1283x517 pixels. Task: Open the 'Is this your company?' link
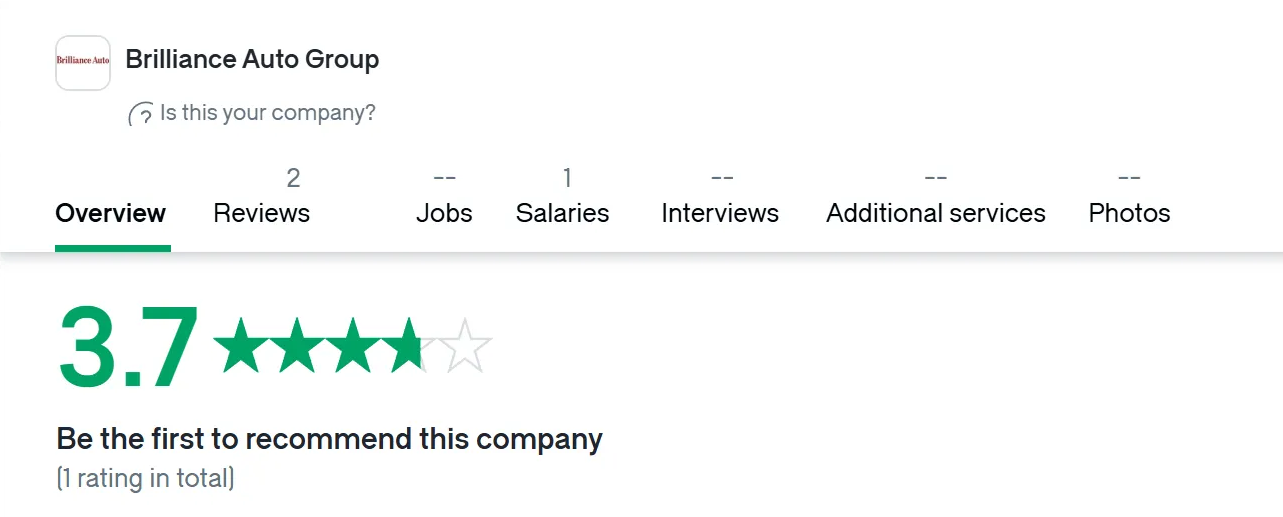point(268,113)
